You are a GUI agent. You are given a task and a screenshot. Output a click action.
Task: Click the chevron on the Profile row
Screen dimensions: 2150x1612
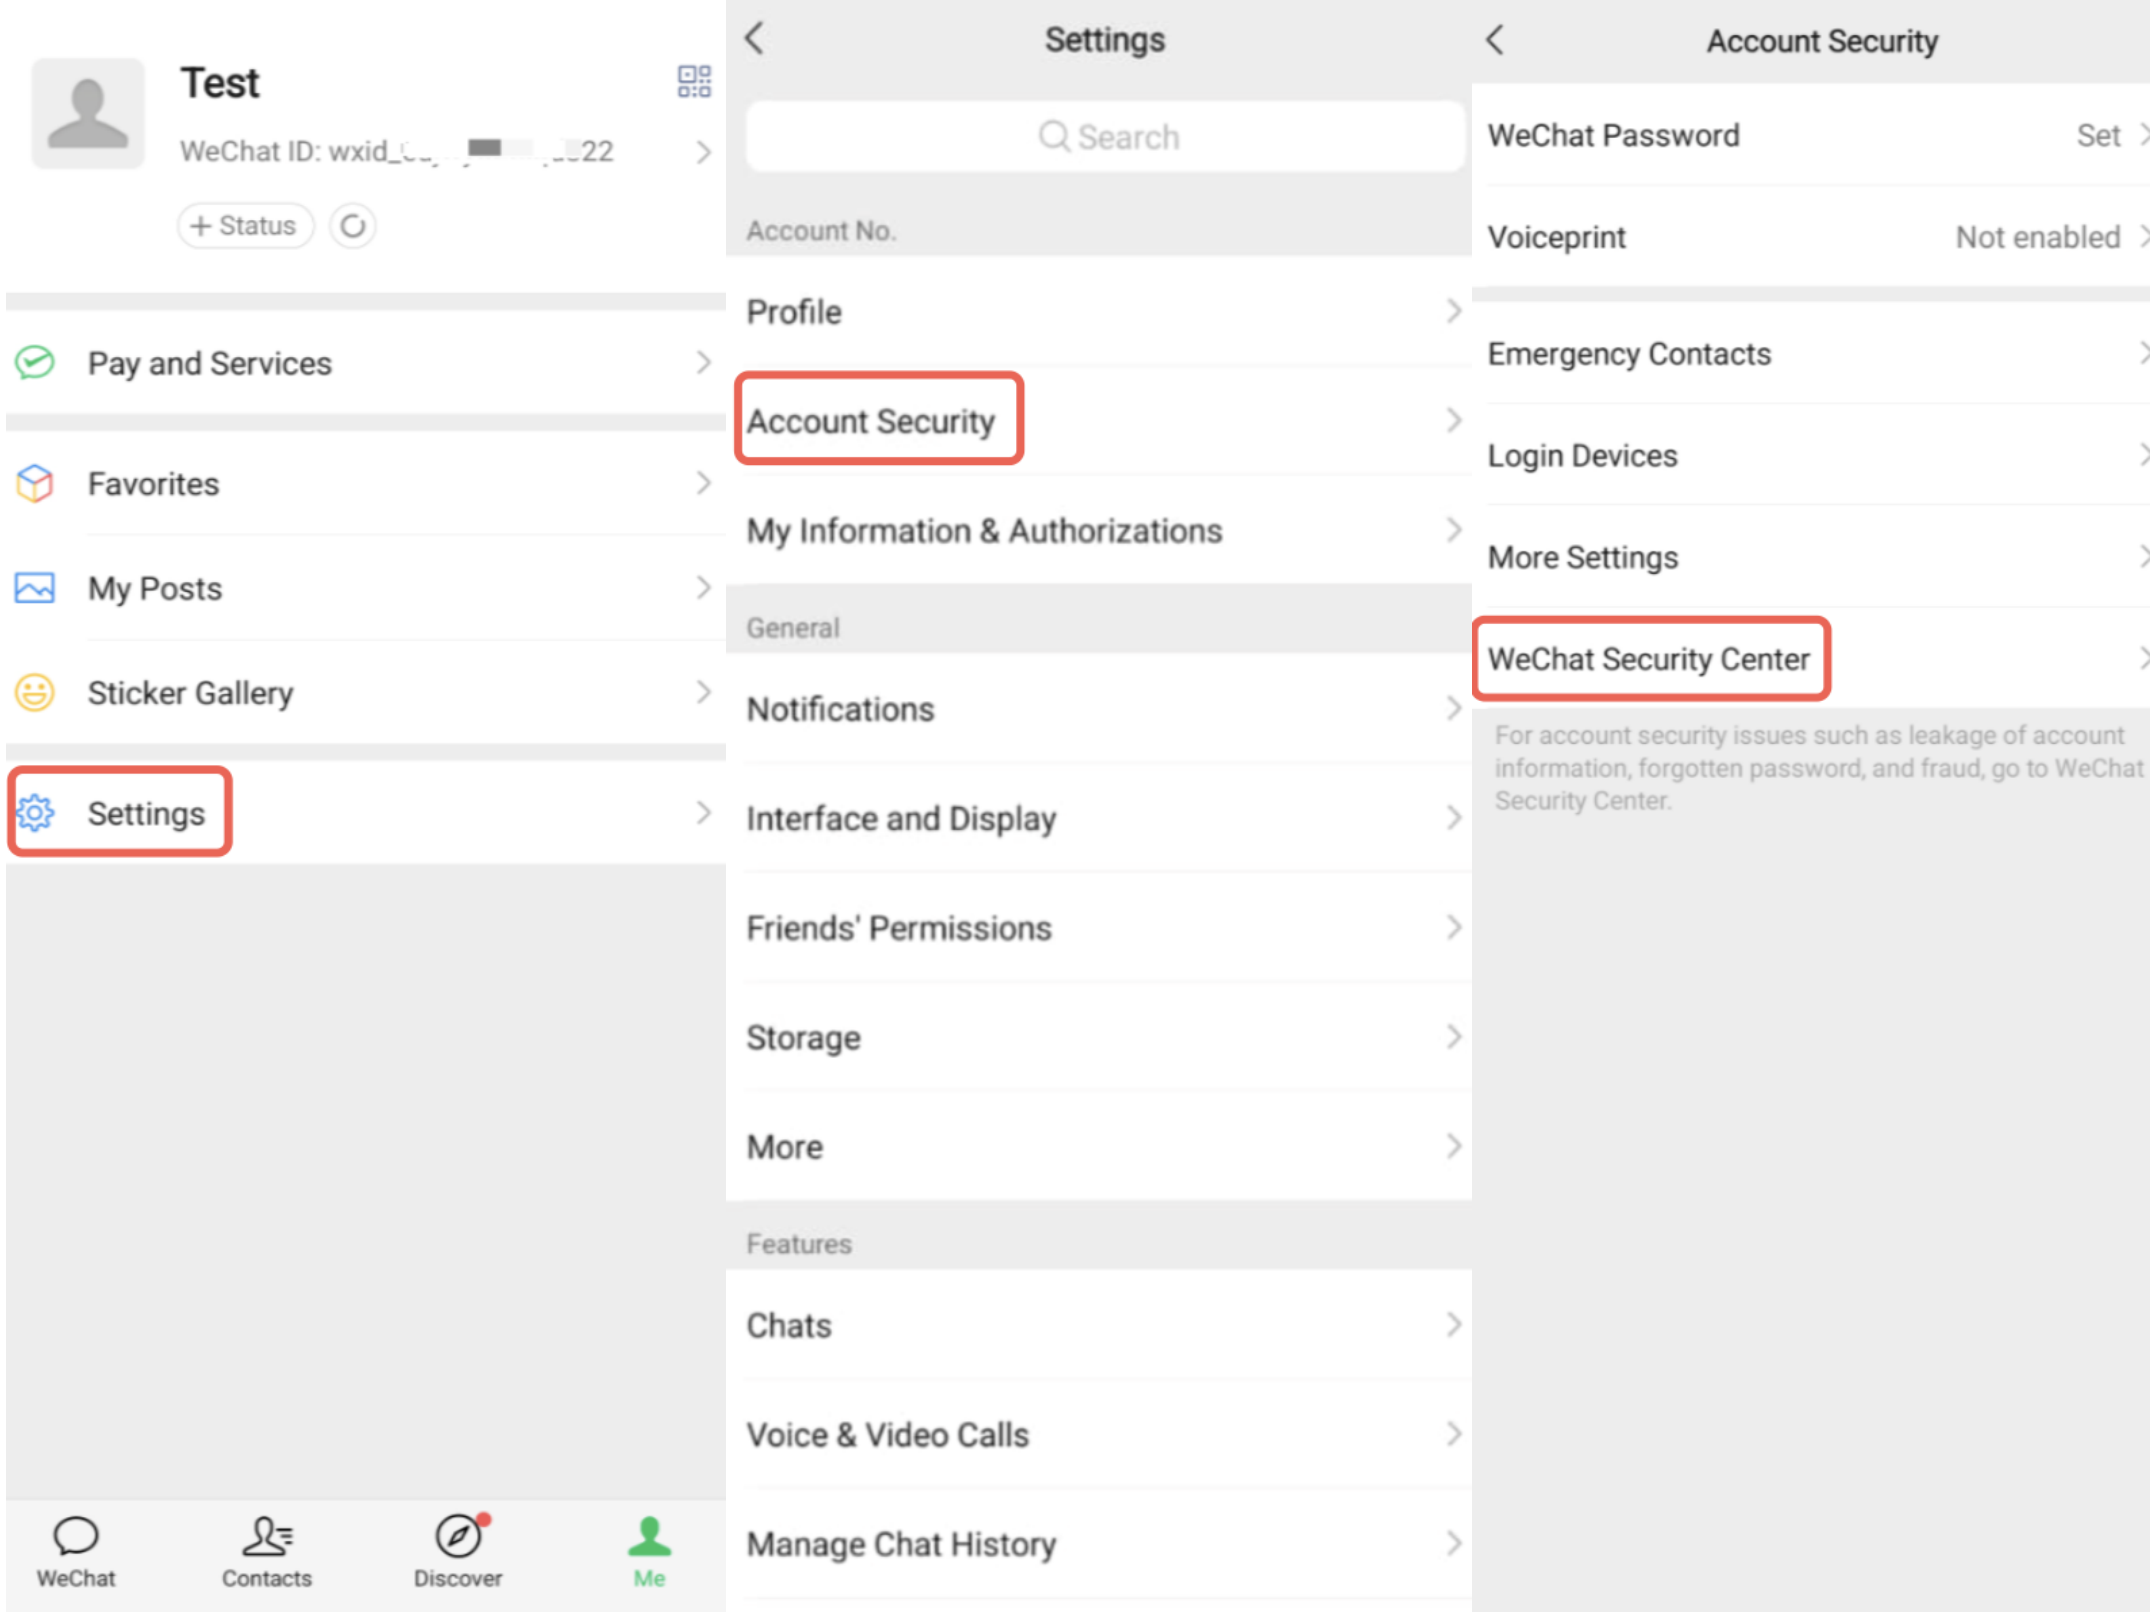click(1454, 311)
